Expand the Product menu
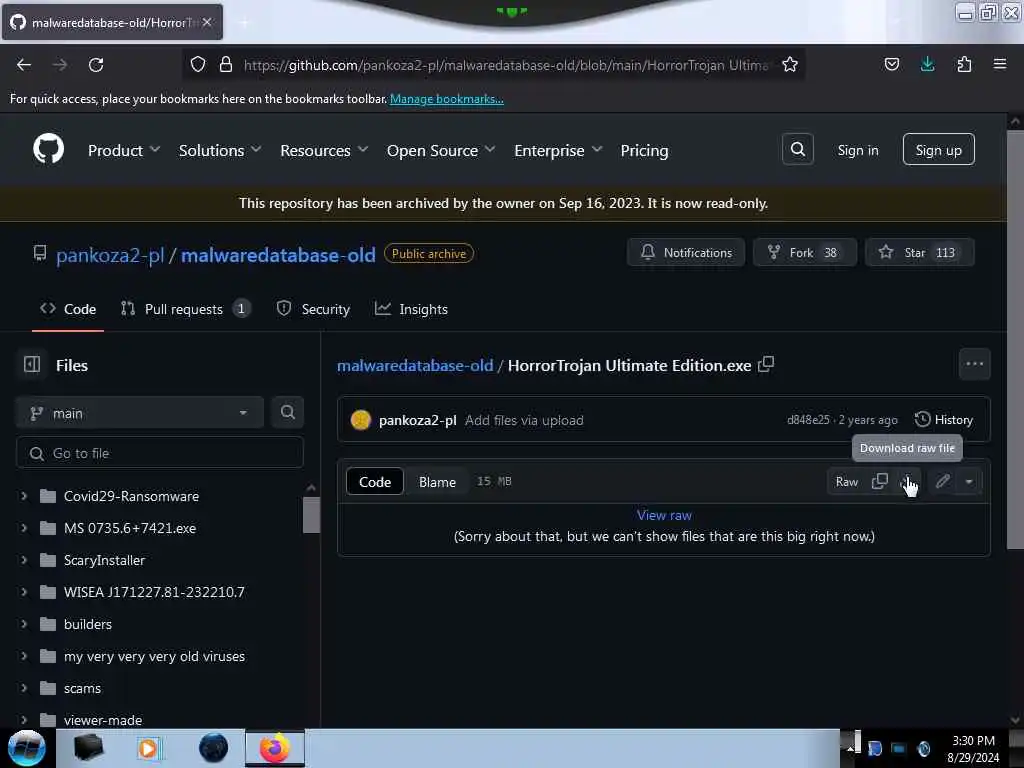This screenshot has width=1024, height=768. 124,150
